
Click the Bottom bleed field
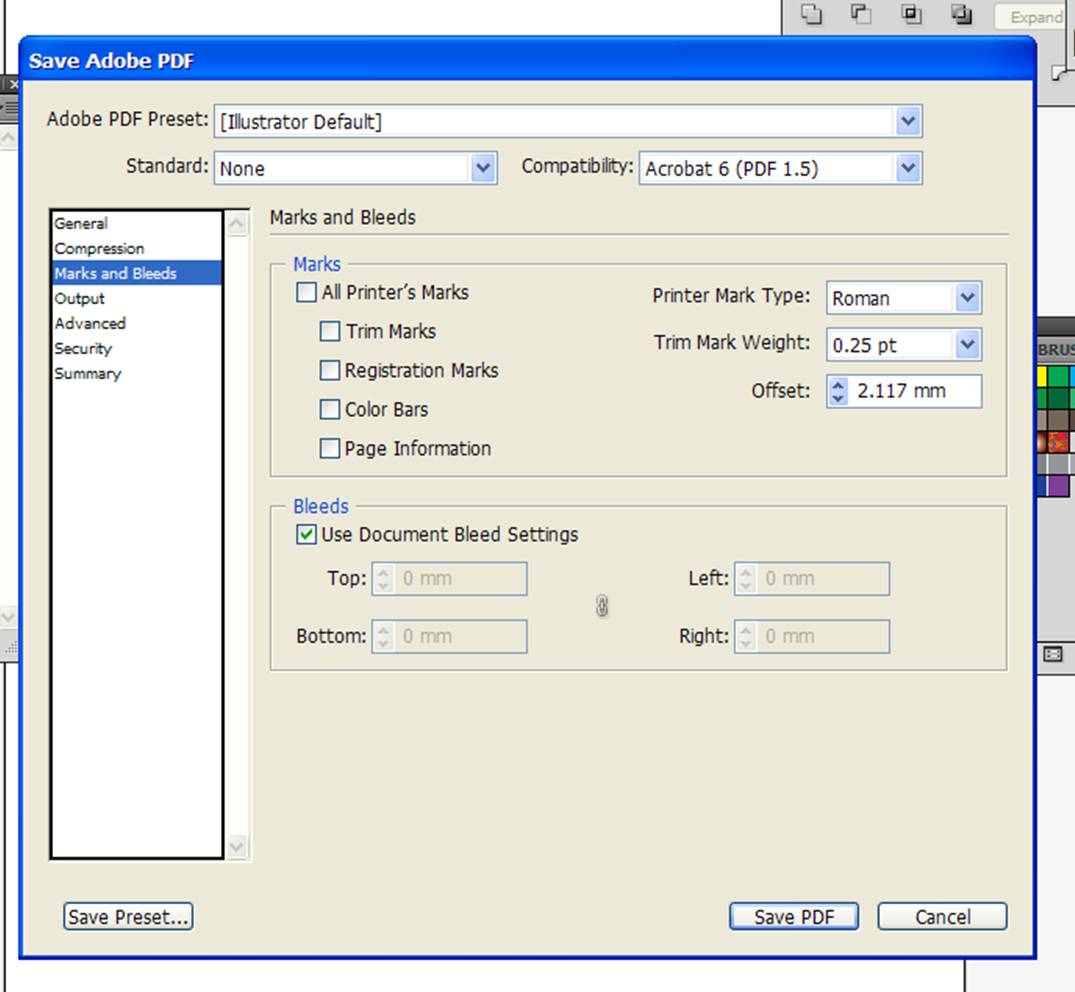click(449, 636)
